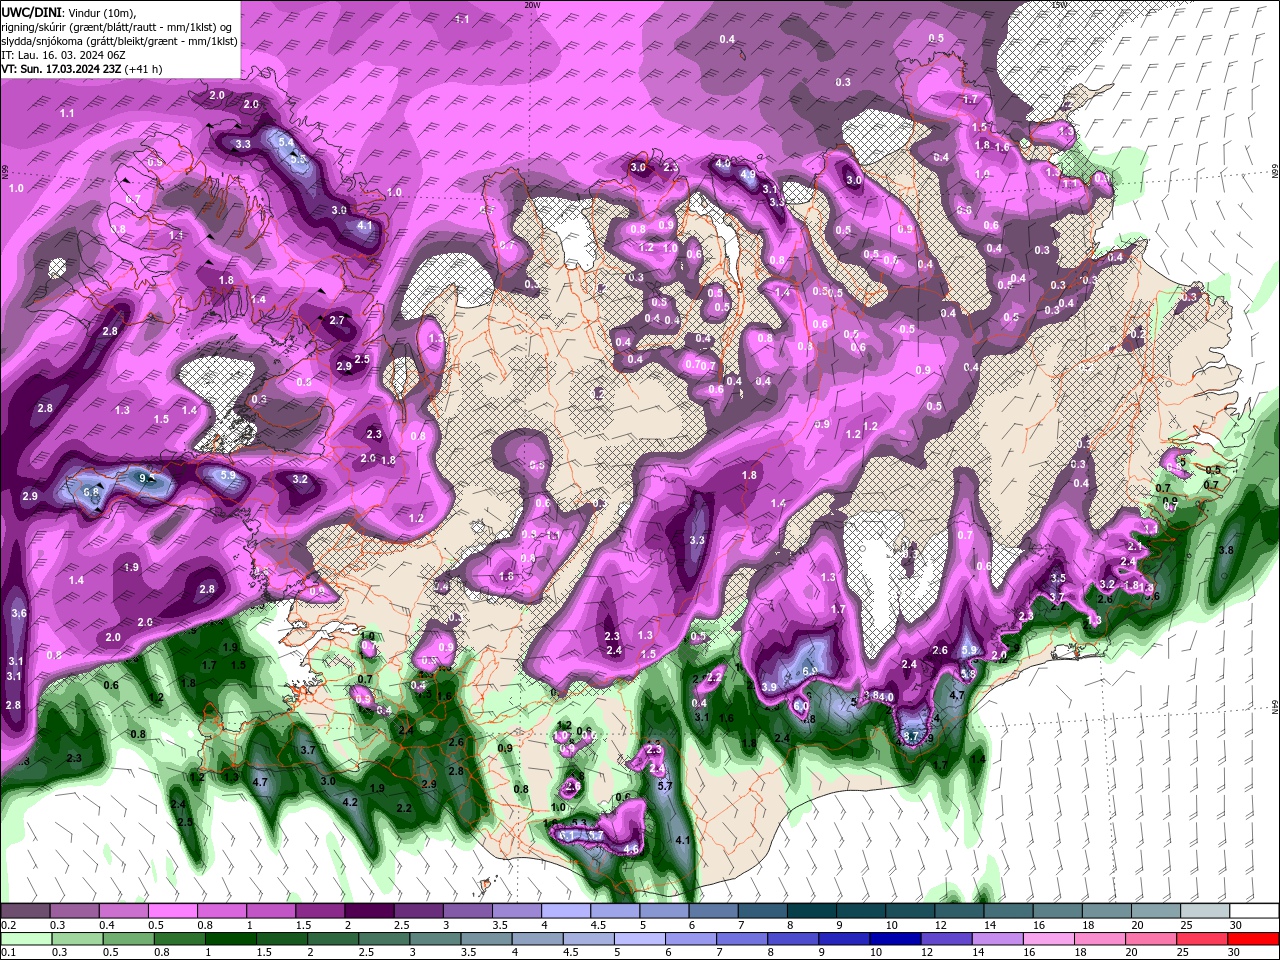
Task: Click the navy rain-scale swatch between 10 and 12
Action: pyautogui.click(x=896, y=939)
